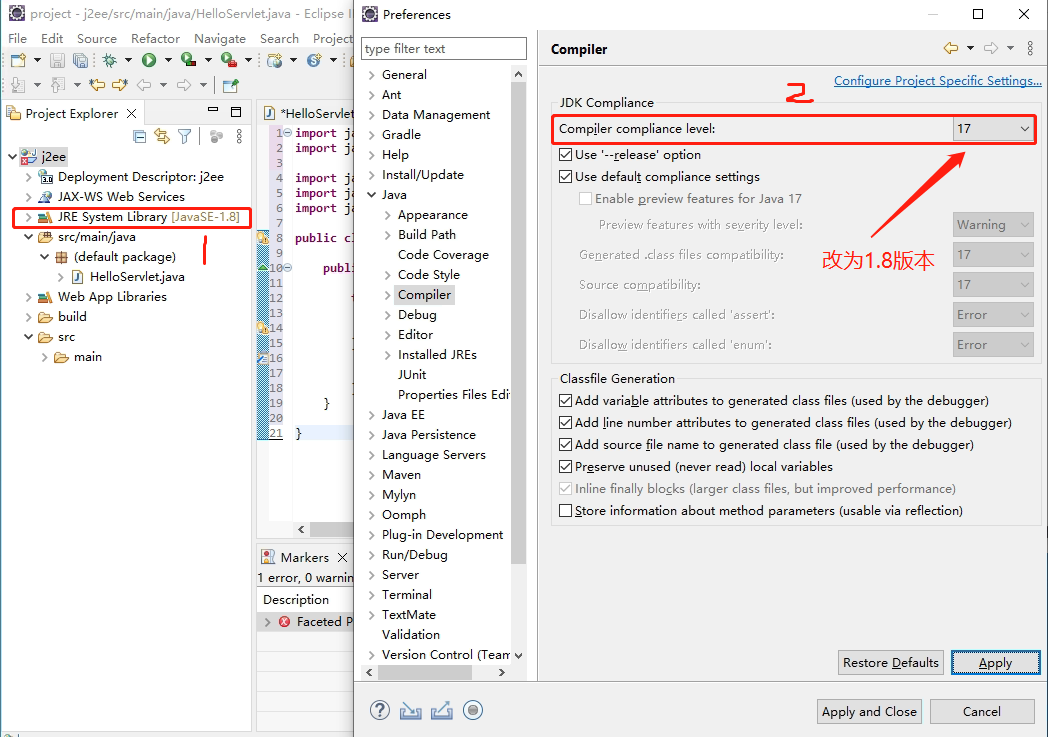Screen dimensions: 1048x737
Task: Open the Search menu in Eclipse
Action: pyautogui.click(x=279, y=39)
